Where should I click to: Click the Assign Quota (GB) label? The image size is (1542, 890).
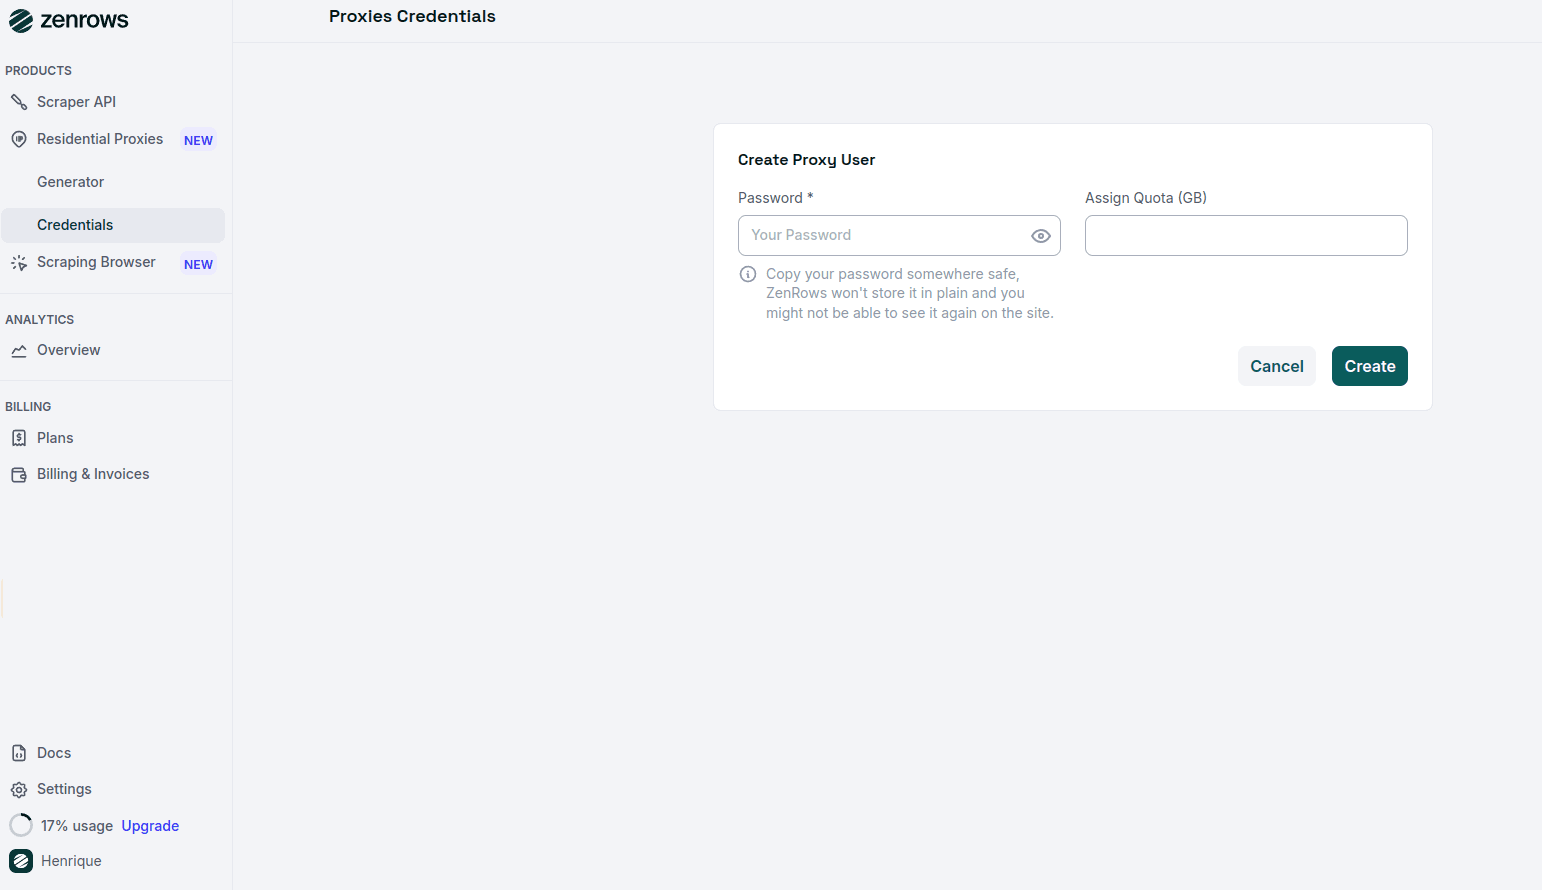tap(1146, 198)
